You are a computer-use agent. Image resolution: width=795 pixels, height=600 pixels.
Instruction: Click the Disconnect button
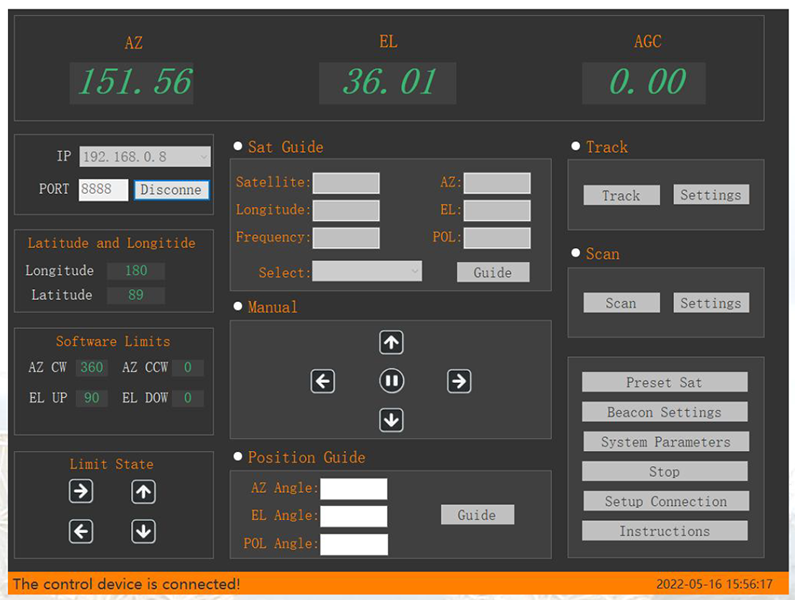tap(171, 190)
